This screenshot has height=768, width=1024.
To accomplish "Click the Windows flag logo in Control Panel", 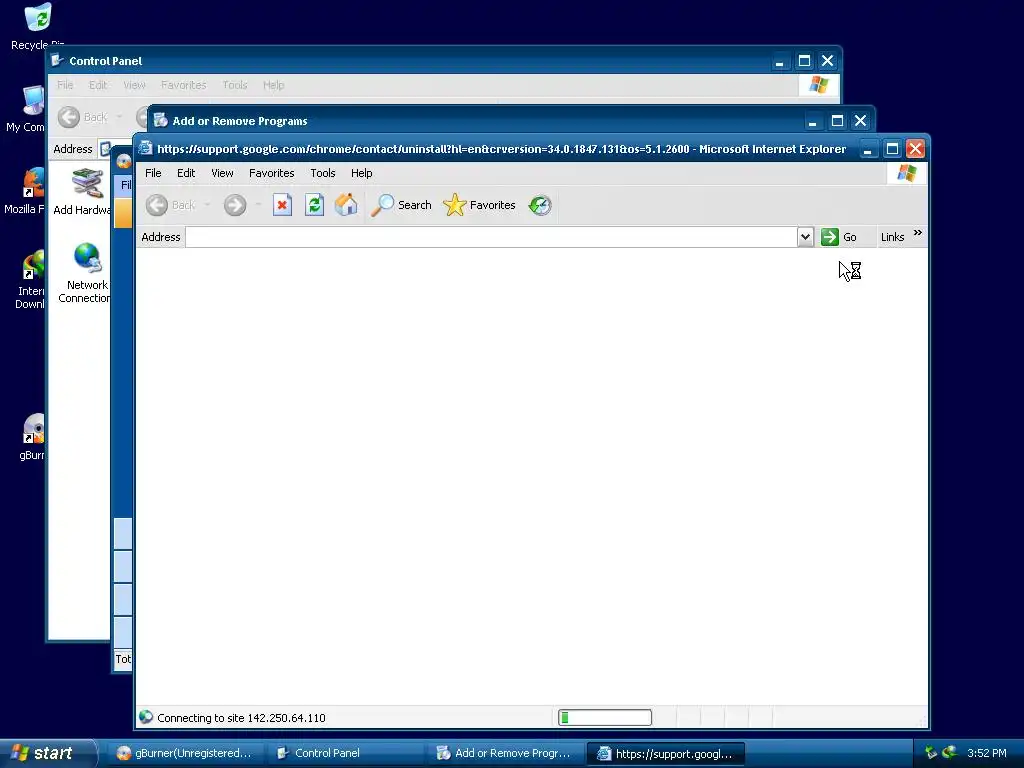I will click(818, 85).
